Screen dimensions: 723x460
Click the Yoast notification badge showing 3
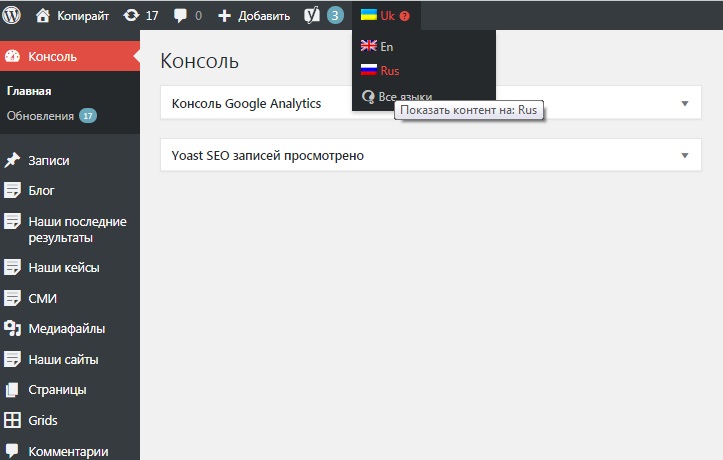335,16
